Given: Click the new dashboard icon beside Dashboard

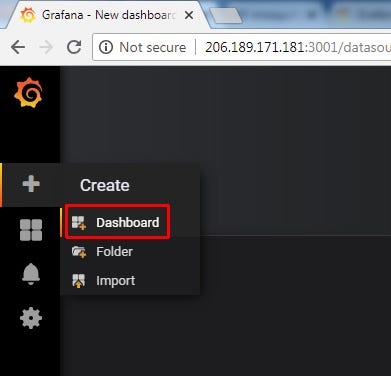Looking at the screenshot, I should (x=79, y=223).
